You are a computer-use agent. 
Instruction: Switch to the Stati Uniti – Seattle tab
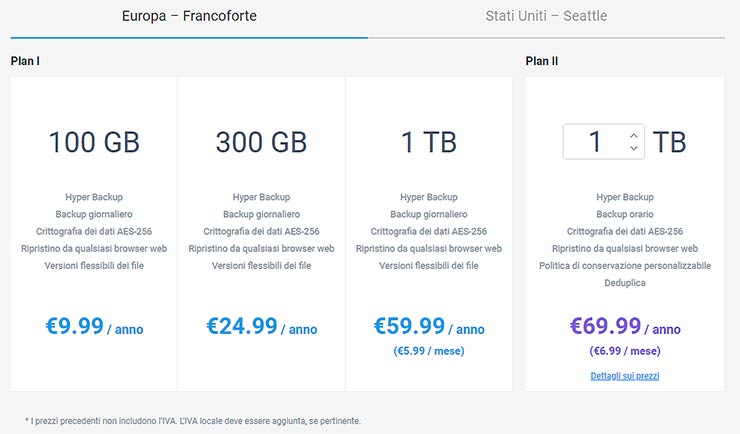coord(546,16)
